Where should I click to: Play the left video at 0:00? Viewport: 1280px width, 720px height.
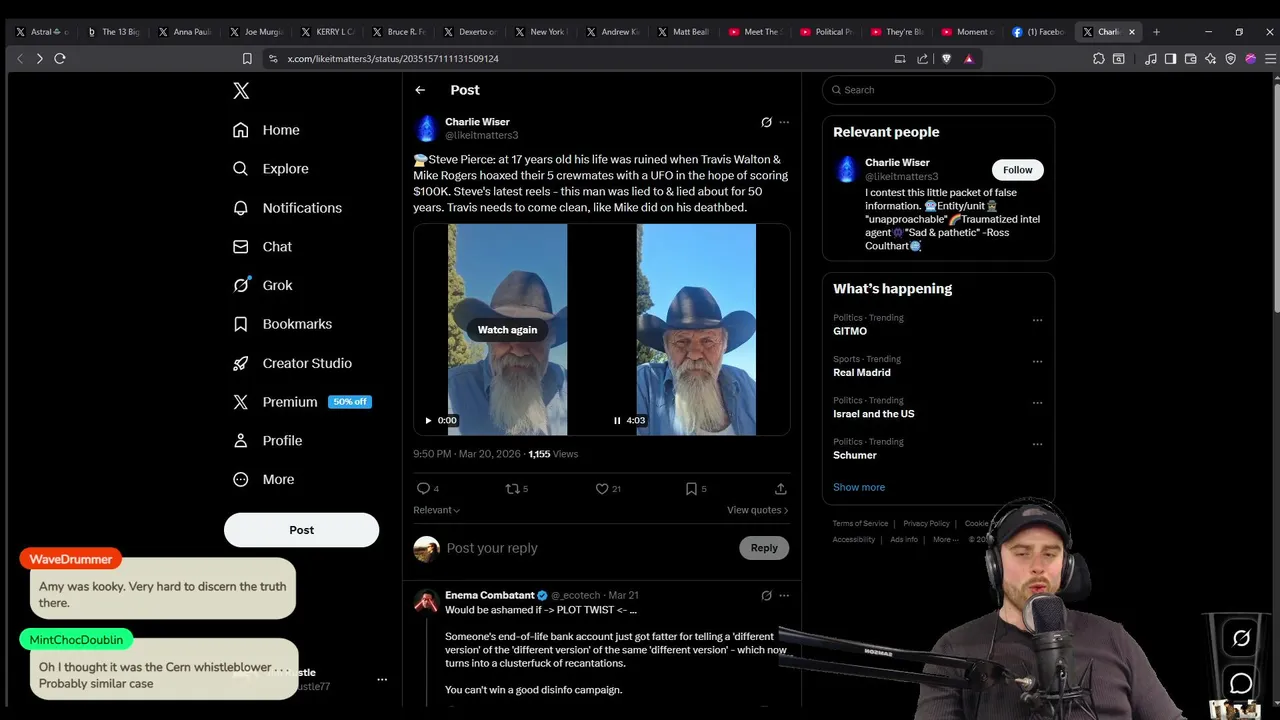point(428,421)
